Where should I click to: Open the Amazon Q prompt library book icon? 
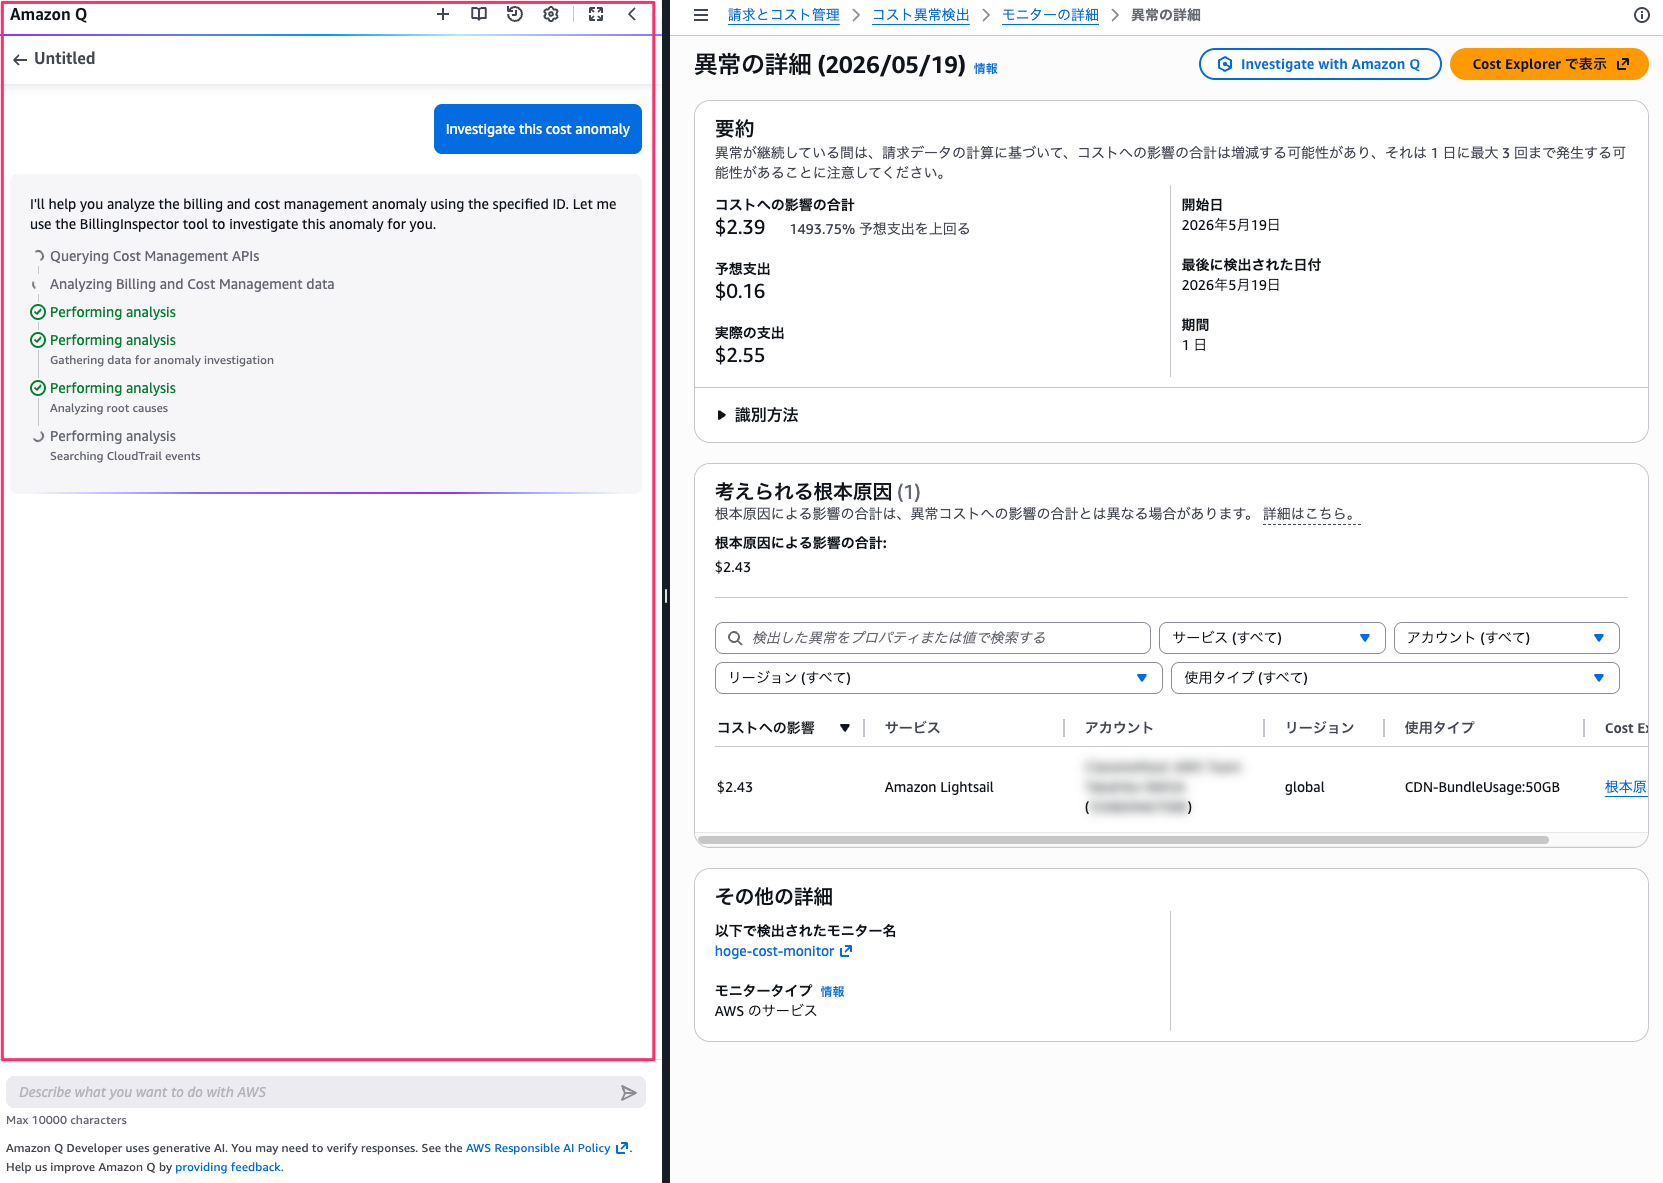[479, 14]
